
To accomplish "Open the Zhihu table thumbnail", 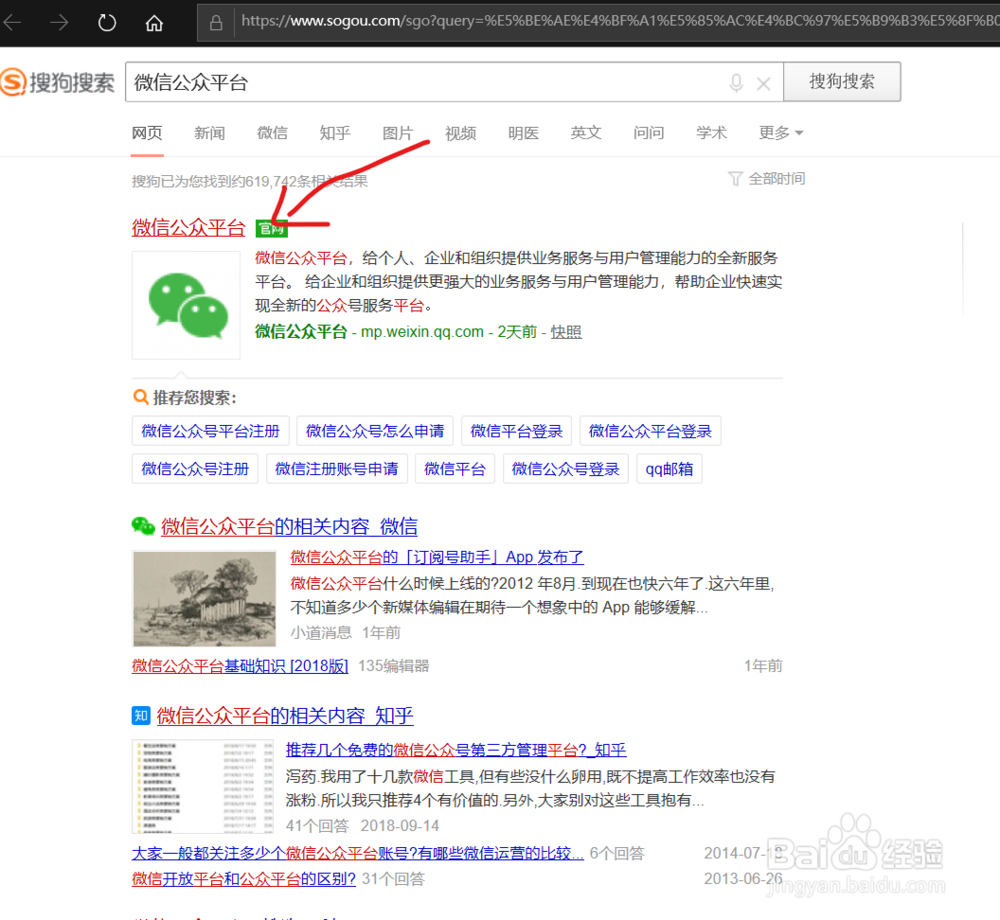I will 203,786.
